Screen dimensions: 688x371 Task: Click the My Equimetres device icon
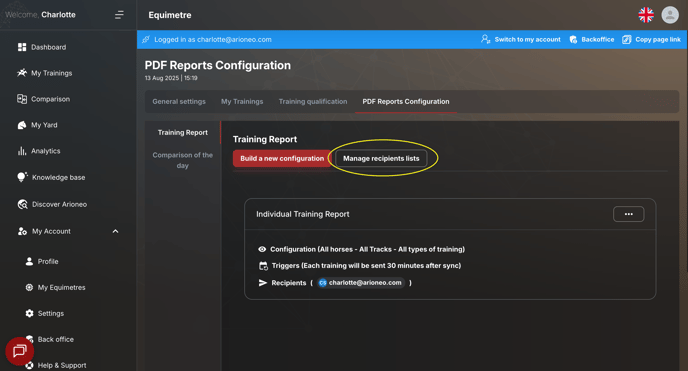(29, 287)
